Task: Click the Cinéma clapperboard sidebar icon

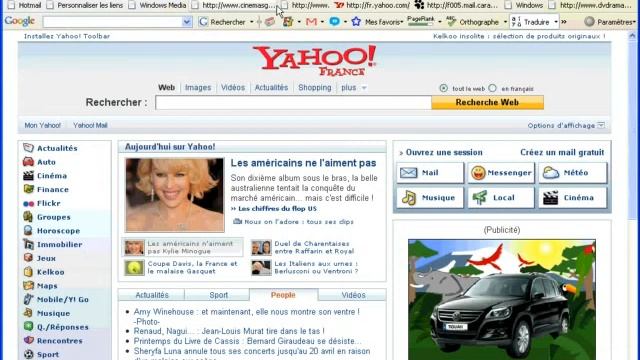Action: tap(28, 176)
